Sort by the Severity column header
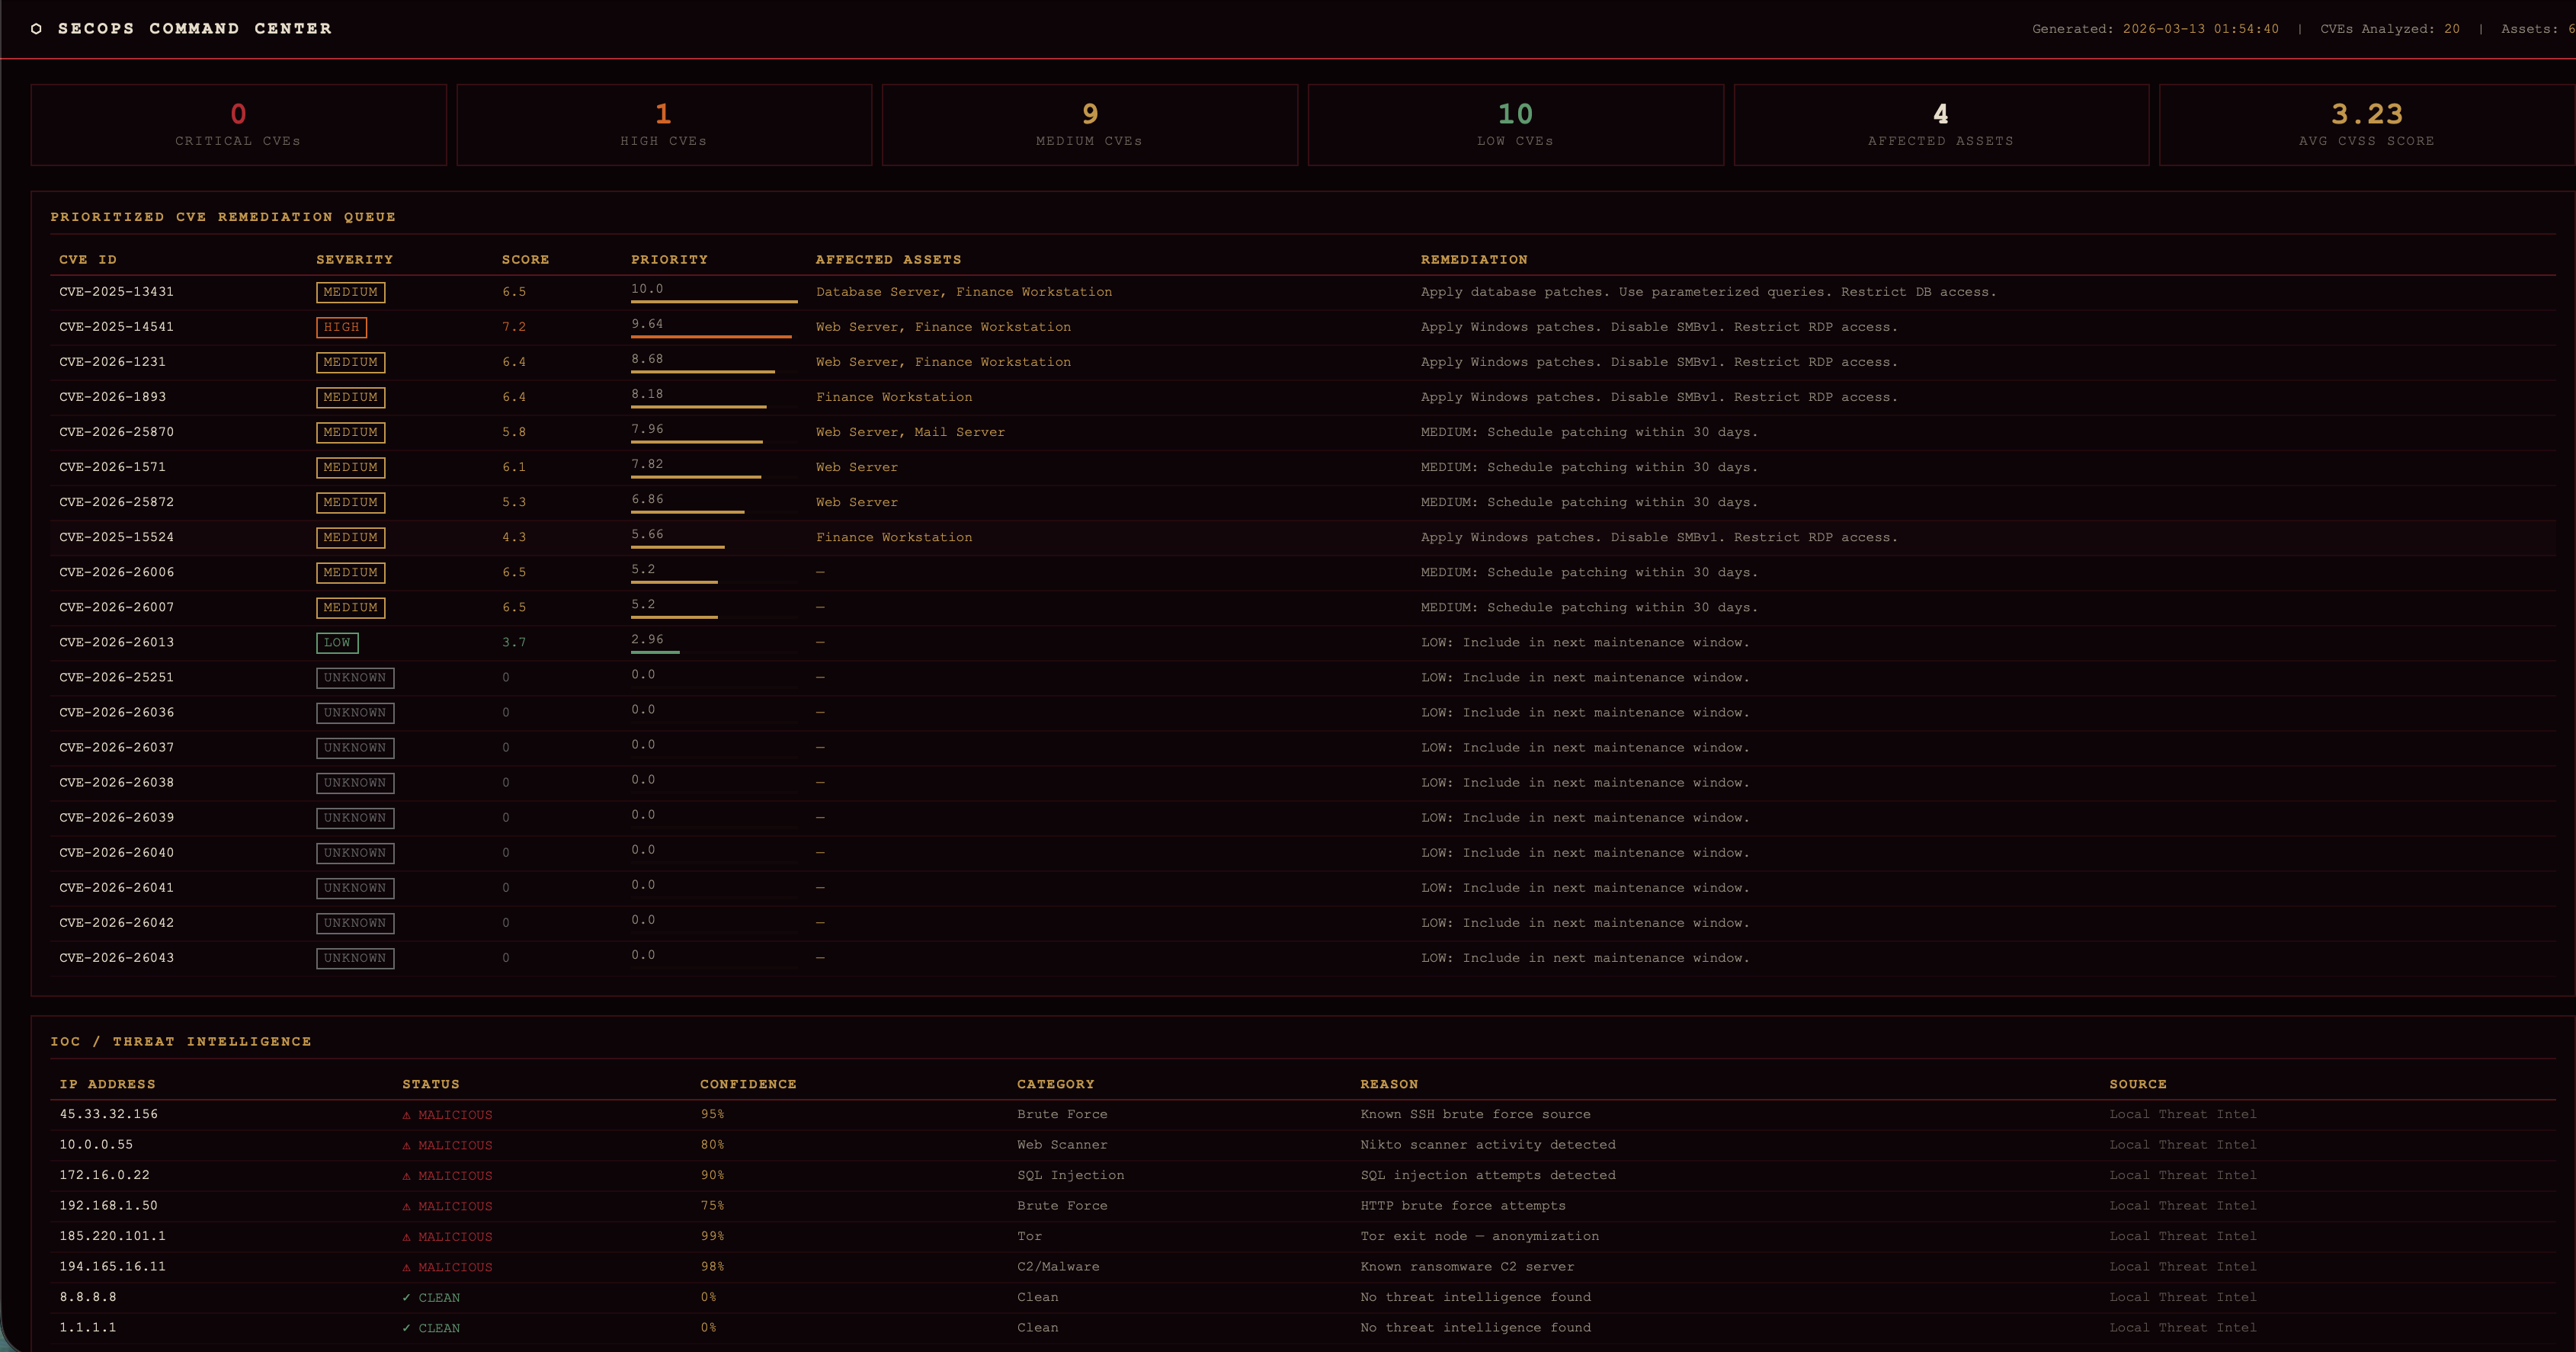This screenshot has width=2576, height=1352. [x=354, y=260]
